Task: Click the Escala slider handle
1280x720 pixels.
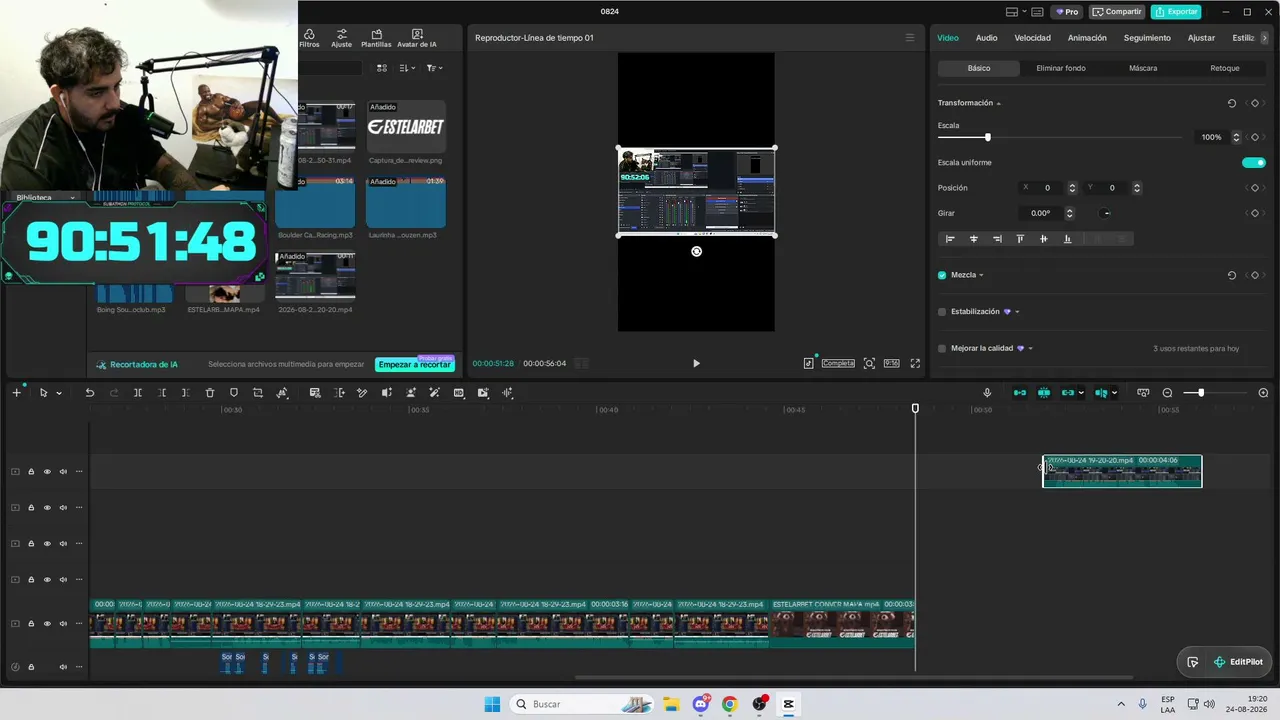Action: [987, 137]
